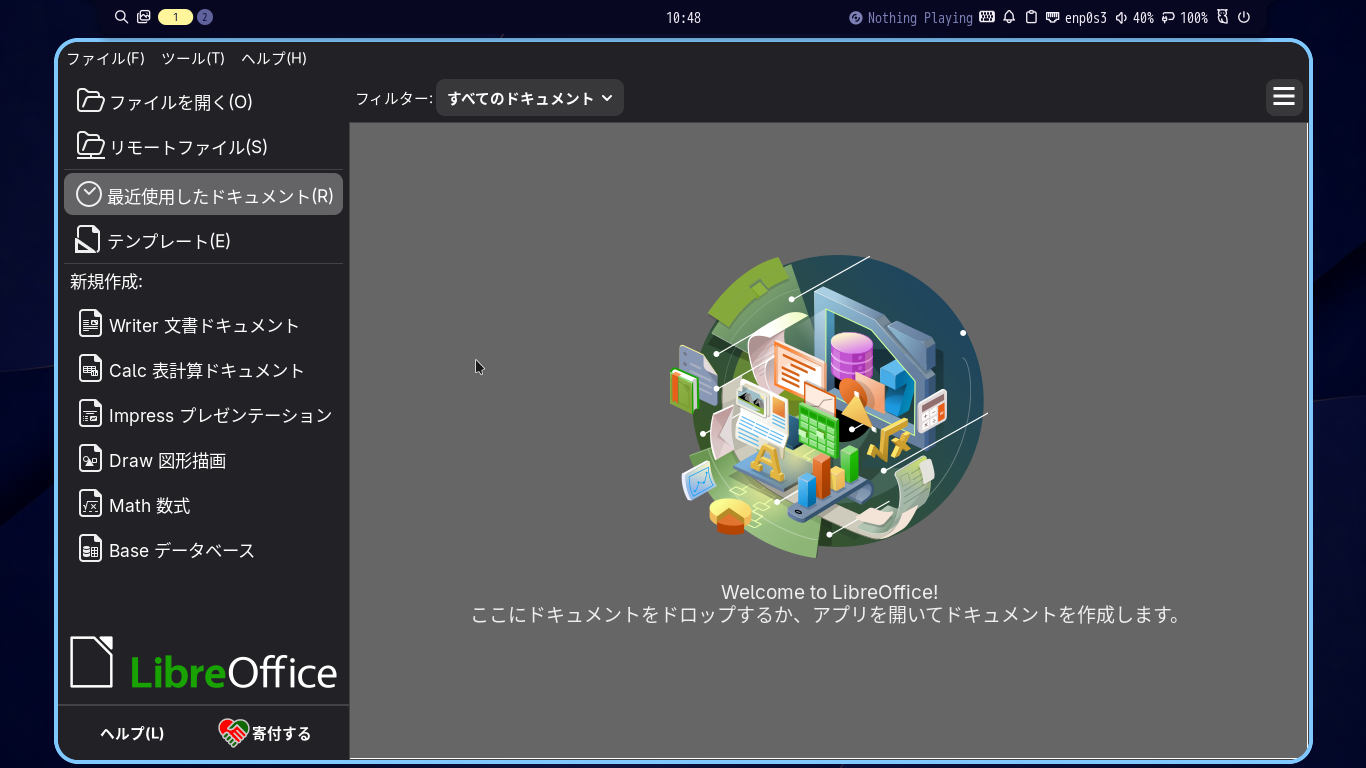Open the ツール(T) menu
The image size is (1366, 768).
(193, 58)
